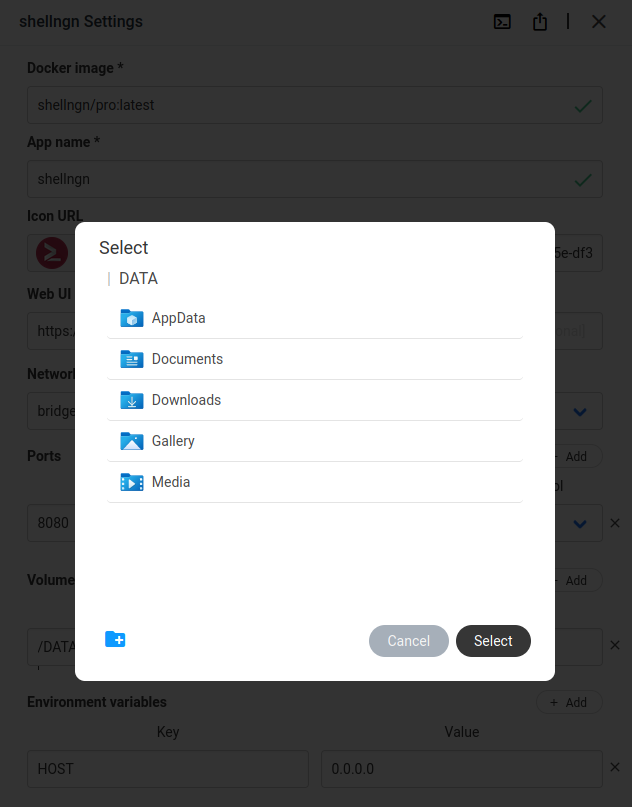Click Add next to Environment variables
This screenshot has height=807, width=632.
[569, 702]
